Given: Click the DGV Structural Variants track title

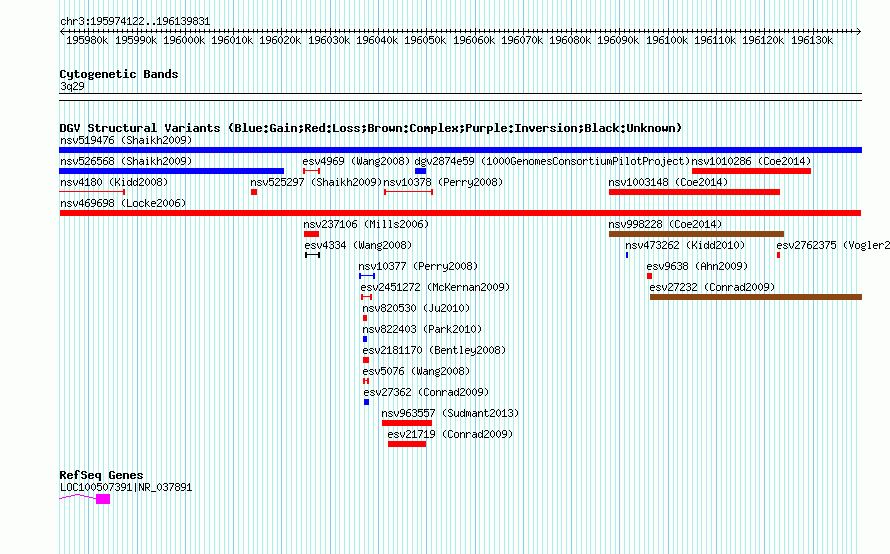Looking at the screenshot, I should (x=371, y=128).
